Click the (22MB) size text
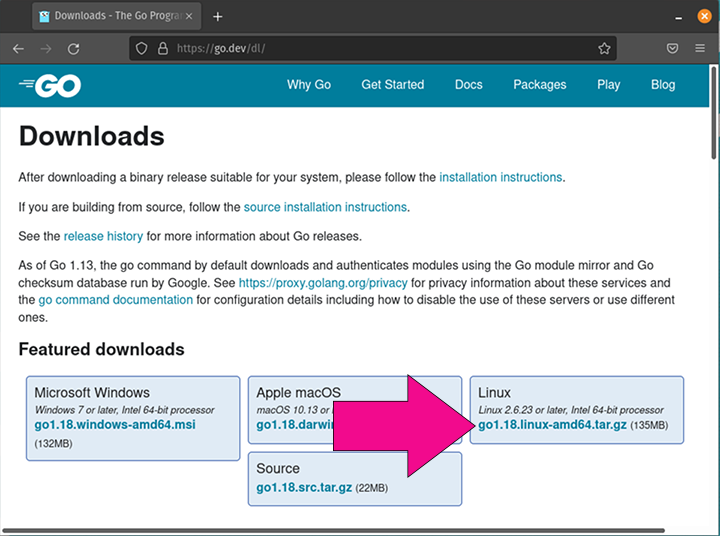720x536 pixels. pyautogui.click(x=371, y=488)
